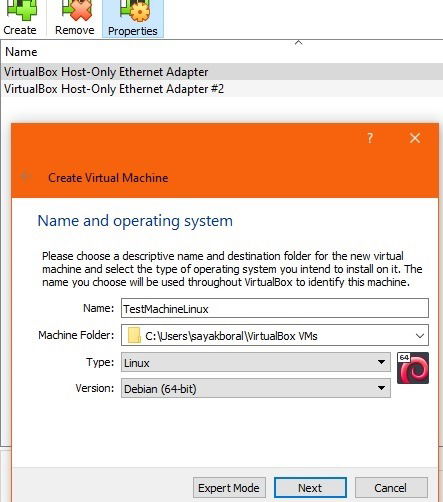Select VirtualBox Host-Only Ethernet Adapter #2 row
The image size is (443, 502).
pos(221,89)
